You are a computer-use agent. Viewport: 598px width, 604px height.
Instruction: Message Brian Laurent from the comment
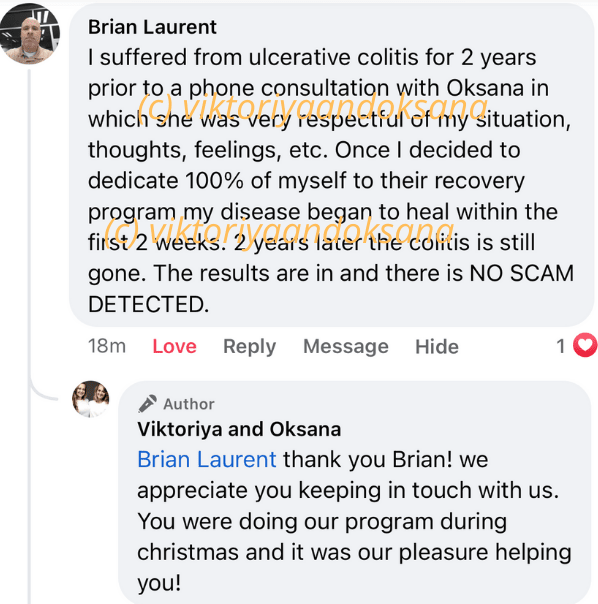pyautogui.click(x=346, y=346)
